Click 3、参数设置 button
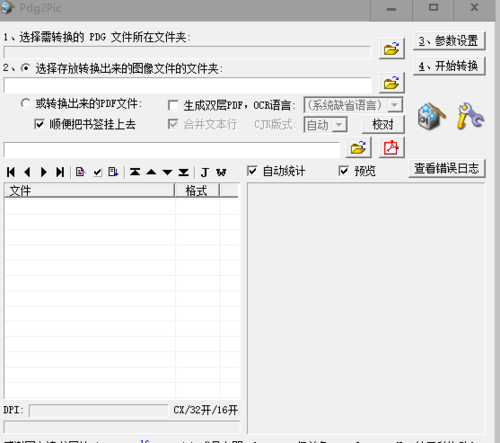Screen dimensions: 500x443 click(449, 41)
